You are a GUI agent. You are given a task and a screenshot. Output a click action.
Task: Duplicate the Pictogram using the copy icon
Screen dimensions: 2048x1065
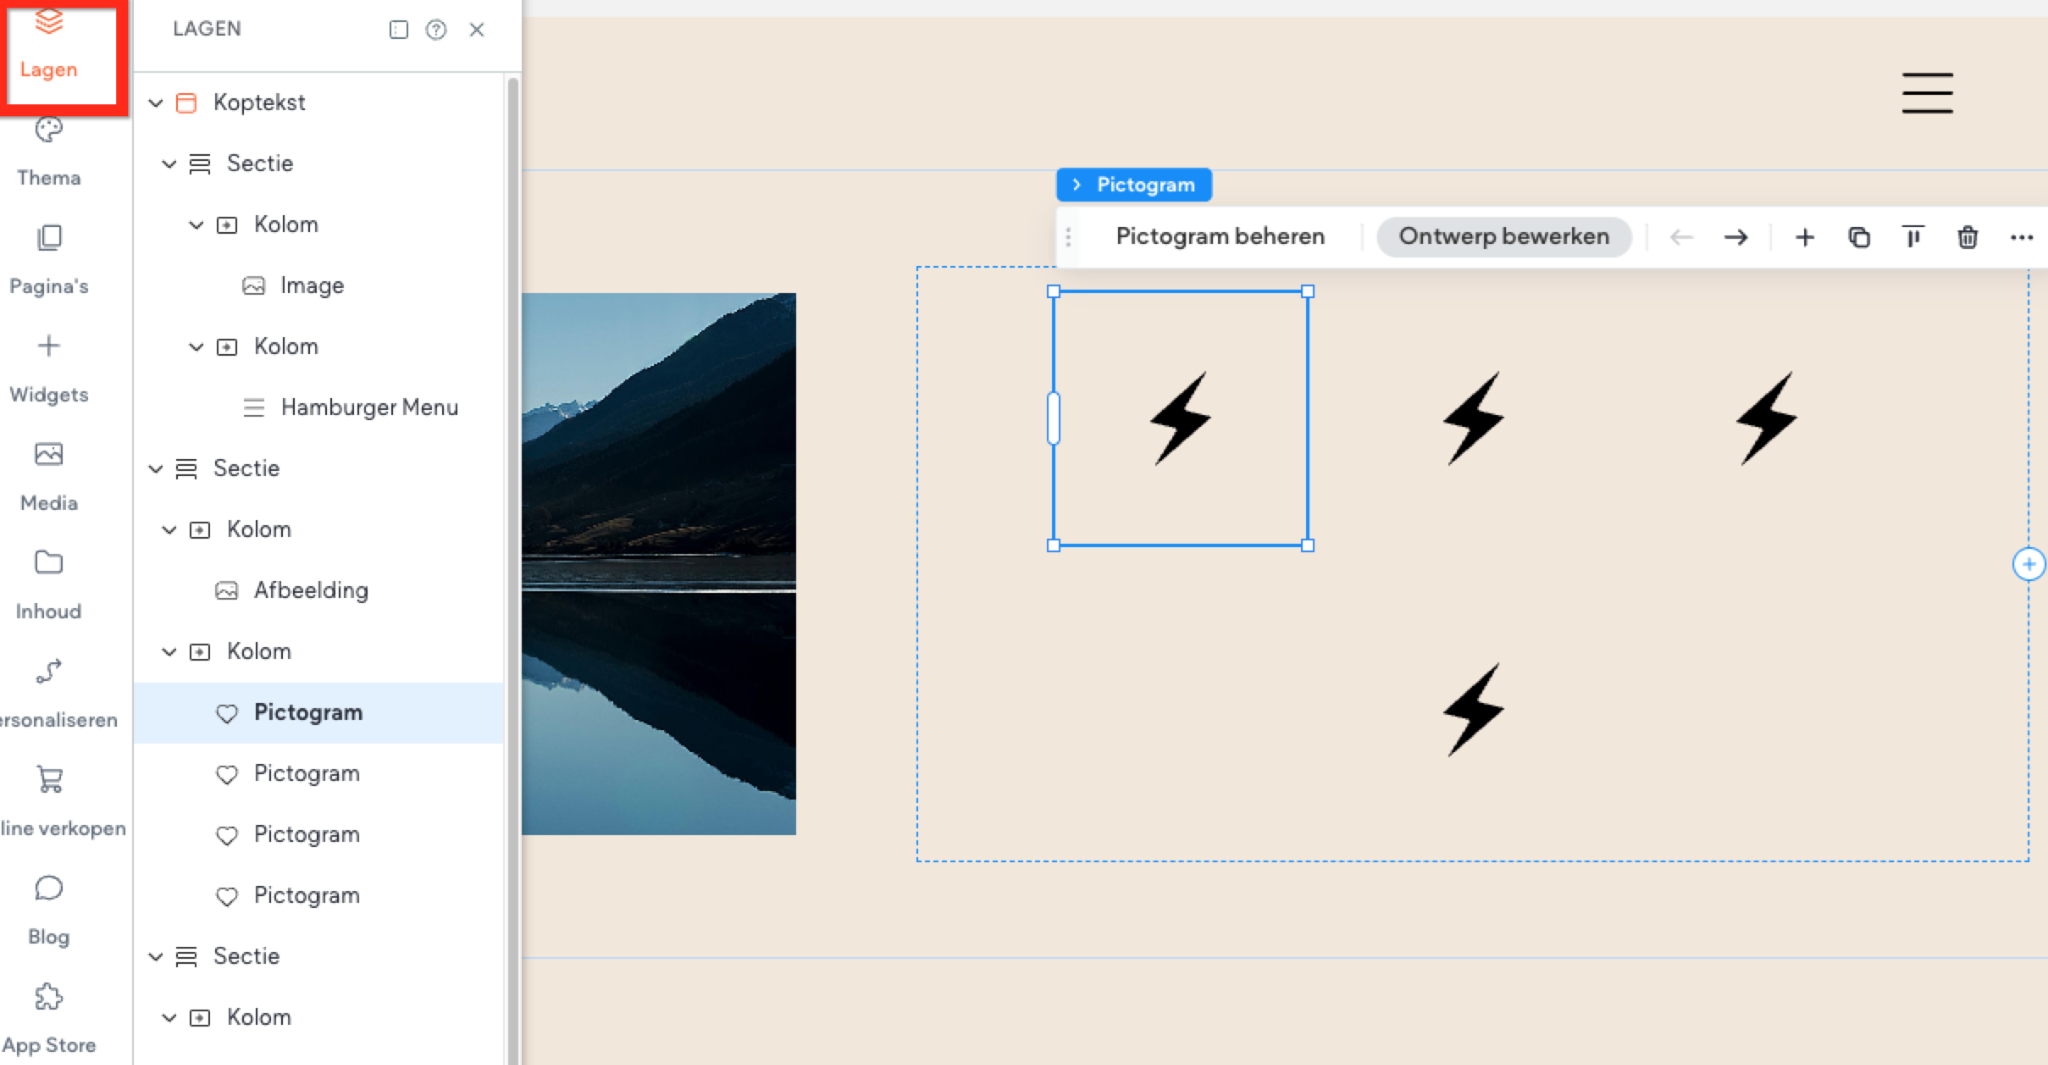point(1858,237)
